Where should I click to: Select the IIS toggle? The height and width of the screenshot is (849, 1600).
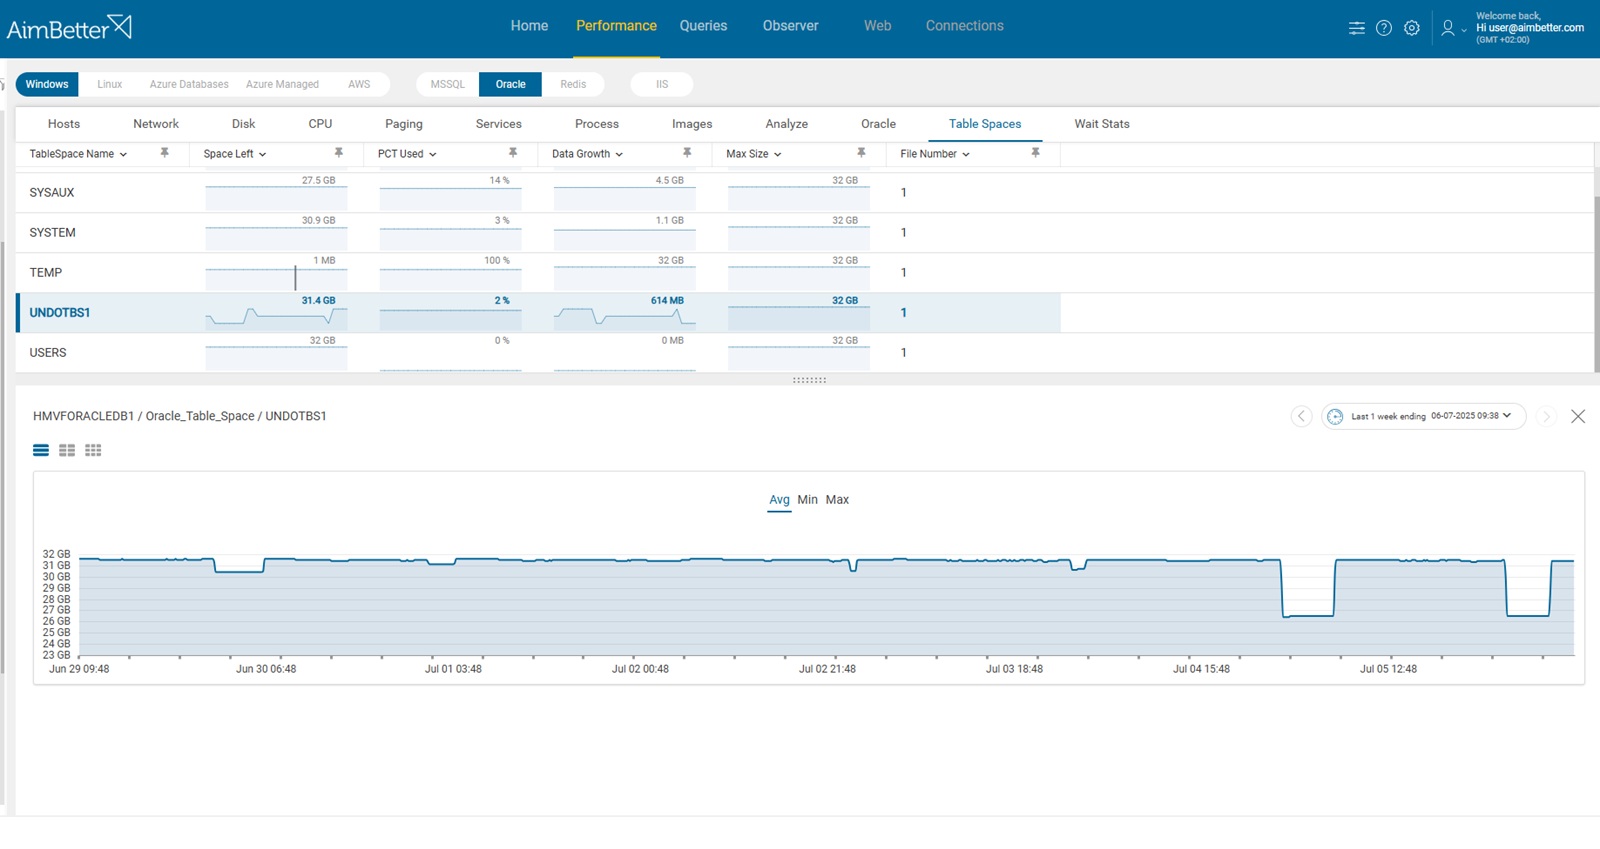662,84
